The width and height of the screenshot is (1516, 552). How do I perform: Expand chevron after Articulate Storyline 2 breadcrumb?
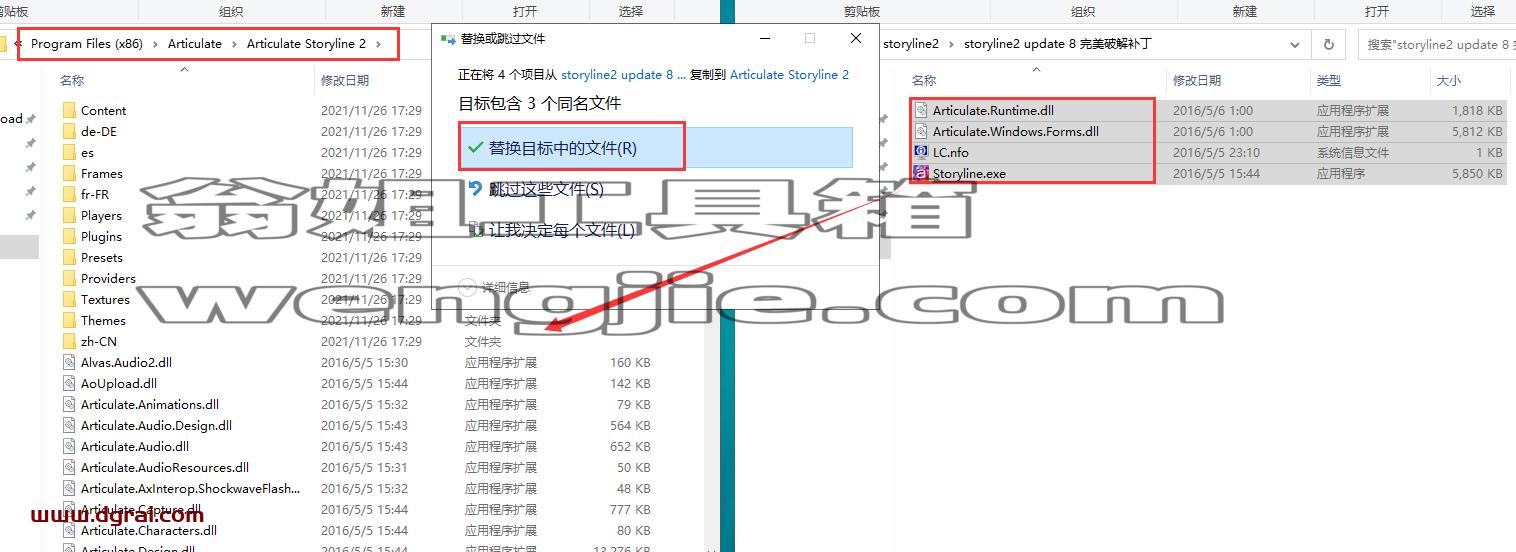coord(378,44)
